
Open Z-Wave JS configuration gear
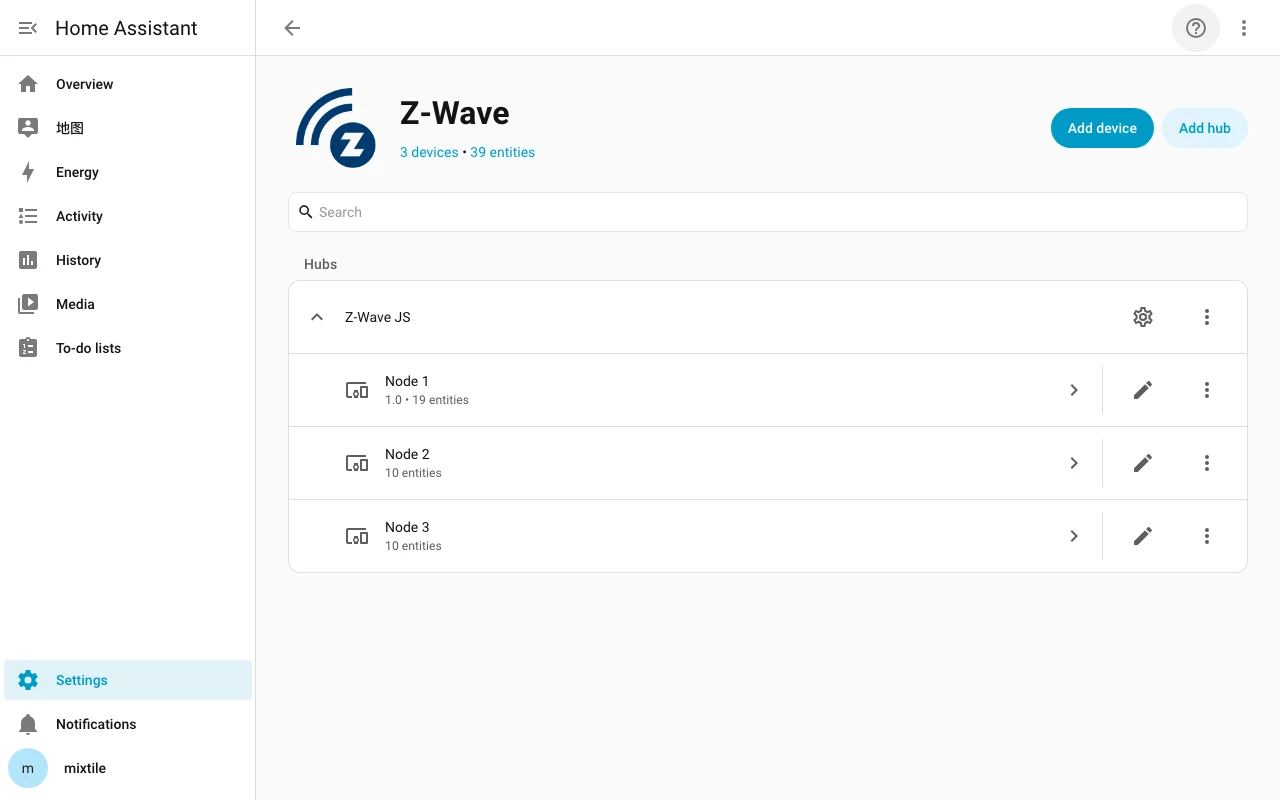coord(1143,317)
